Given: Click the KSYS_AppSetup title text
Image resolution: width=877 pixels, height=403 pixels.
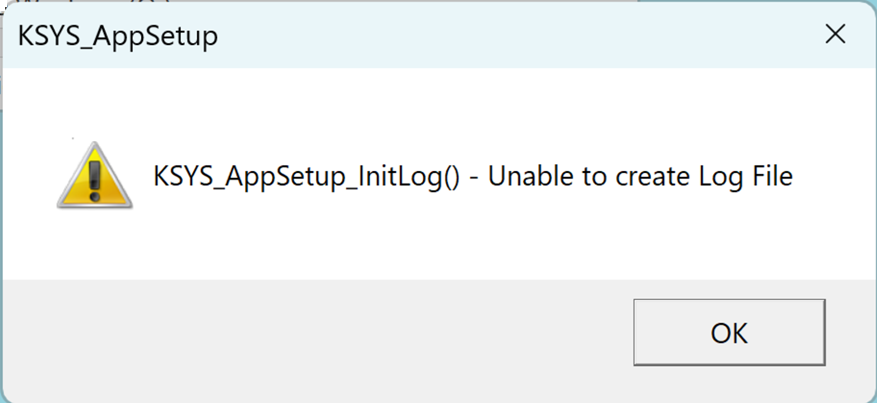Looking at the screenshot, I should pyautogui.click(x=118, y=37).
